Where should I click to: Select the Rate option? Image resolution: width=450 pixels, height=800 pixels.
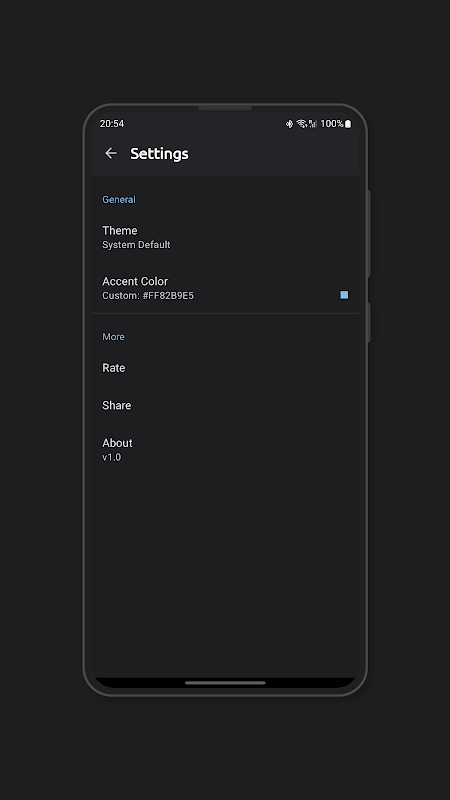coord(225,368)
